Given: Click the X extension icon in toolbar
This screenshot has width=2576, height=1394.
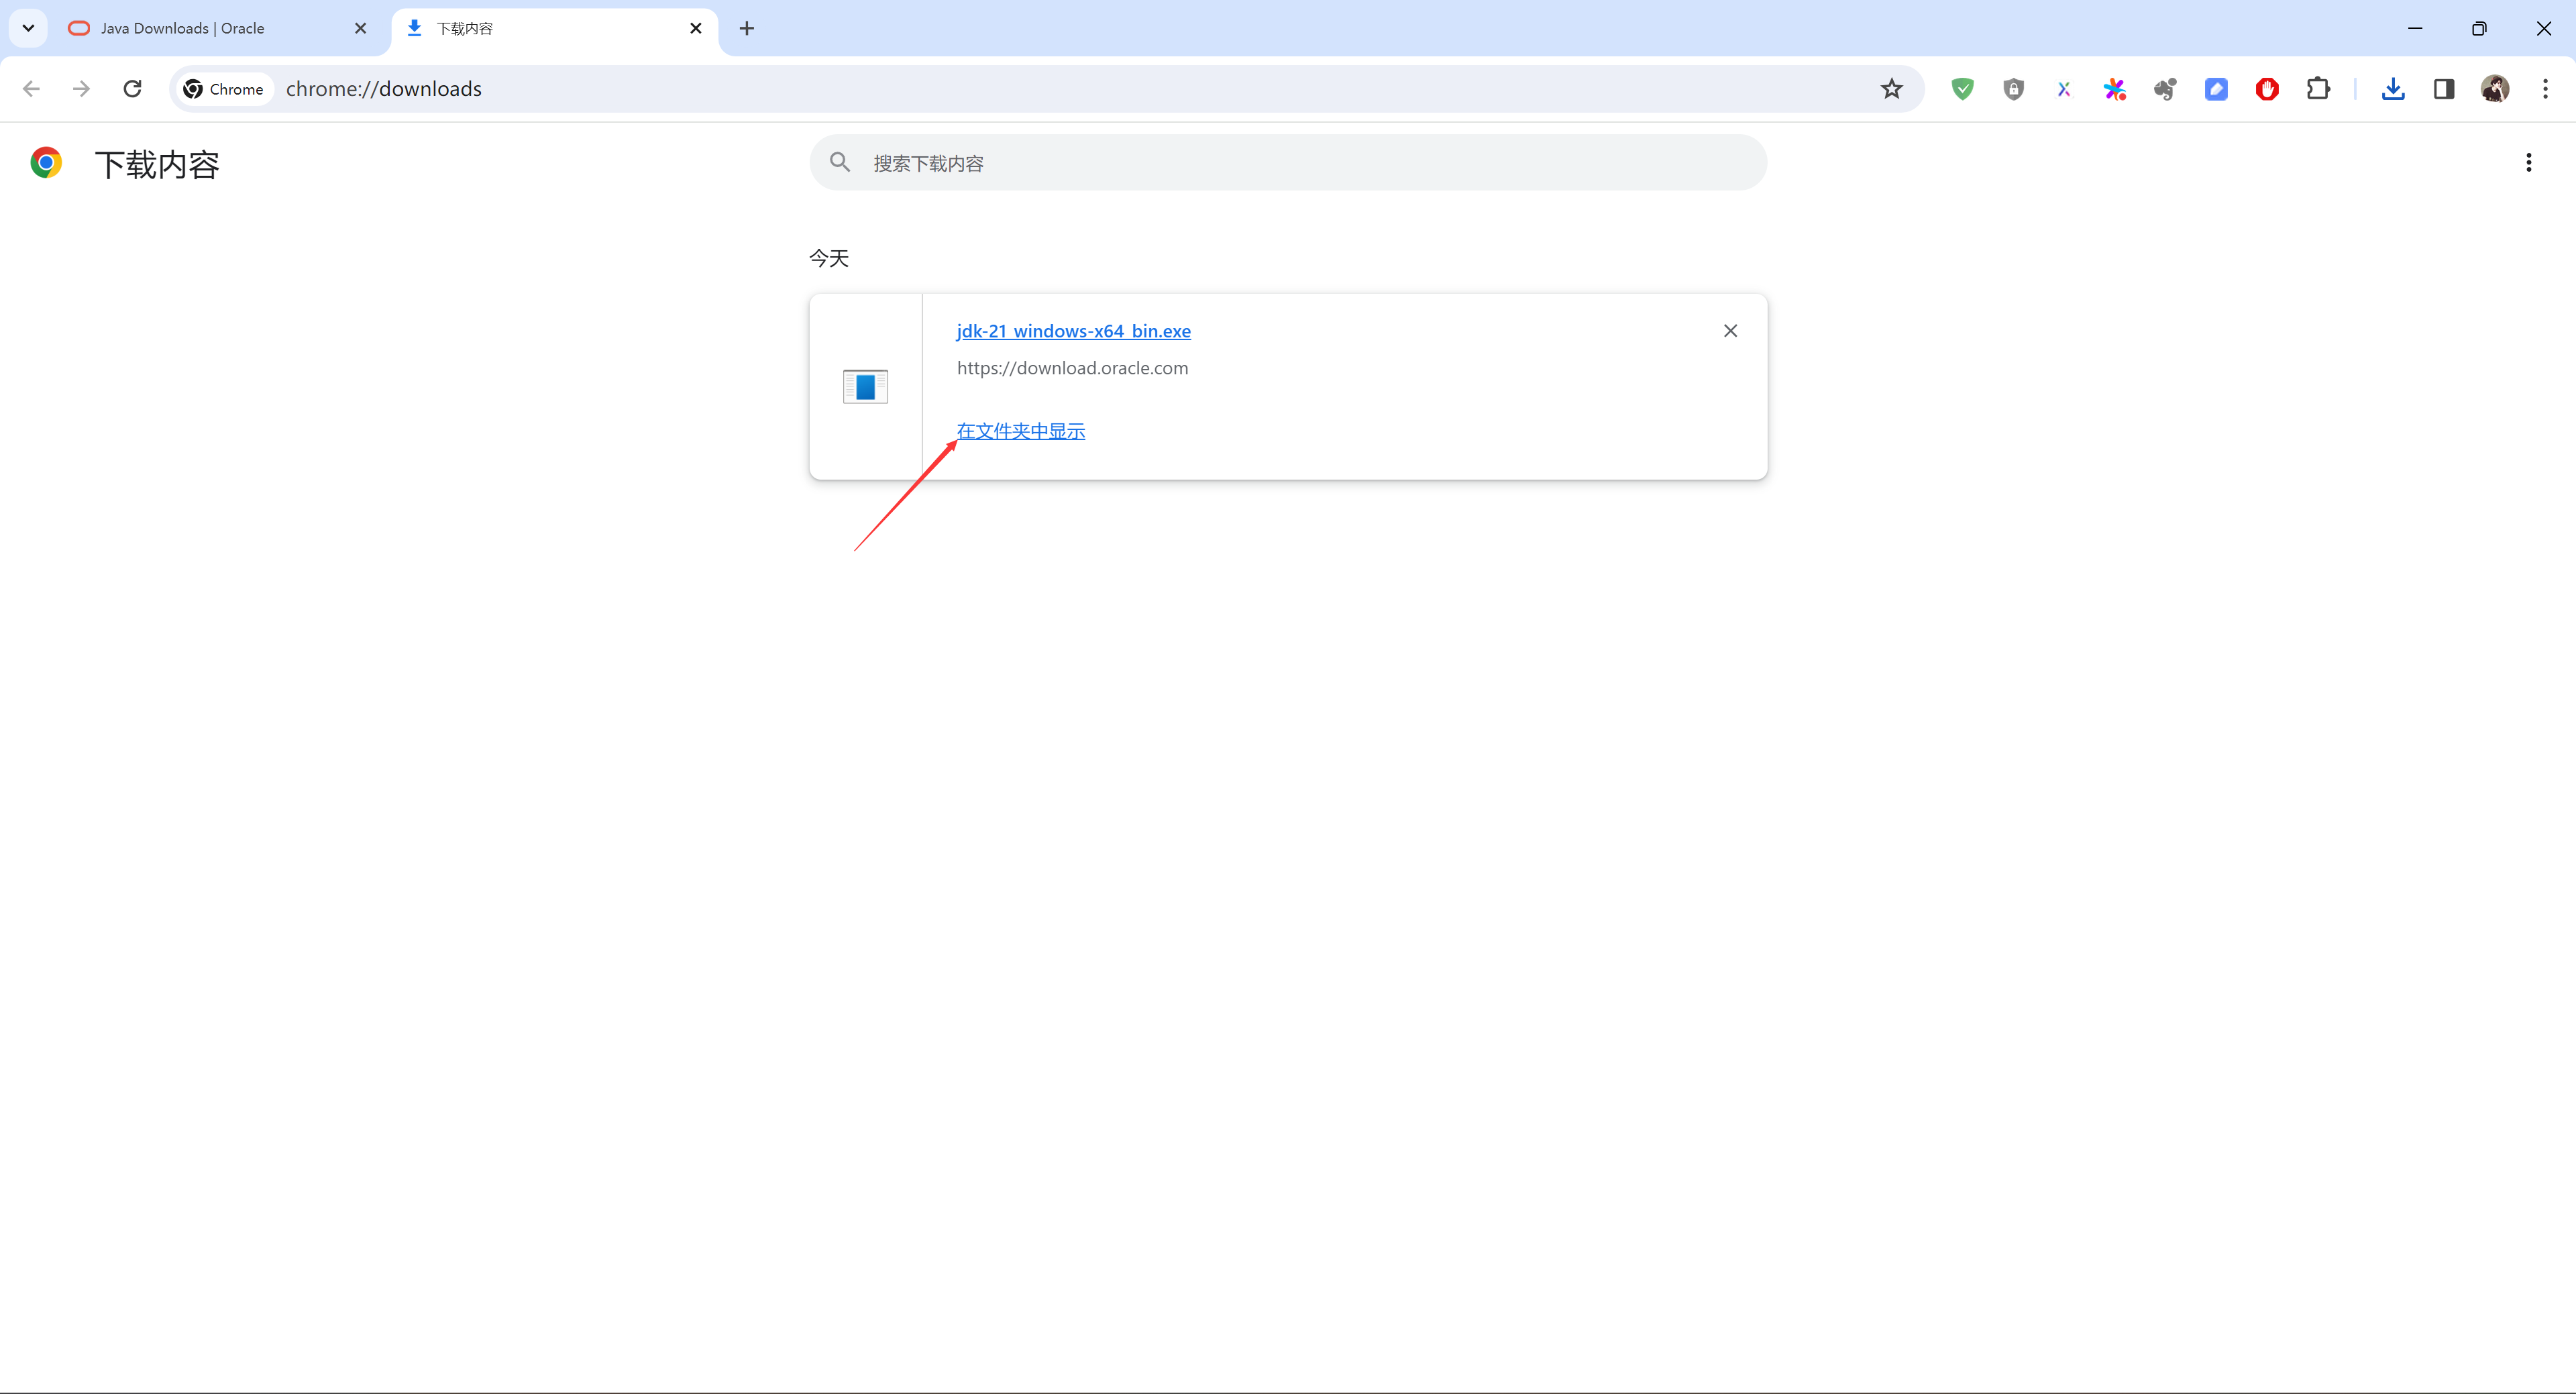Looking at the screenshot, I should coord(2065,89).
